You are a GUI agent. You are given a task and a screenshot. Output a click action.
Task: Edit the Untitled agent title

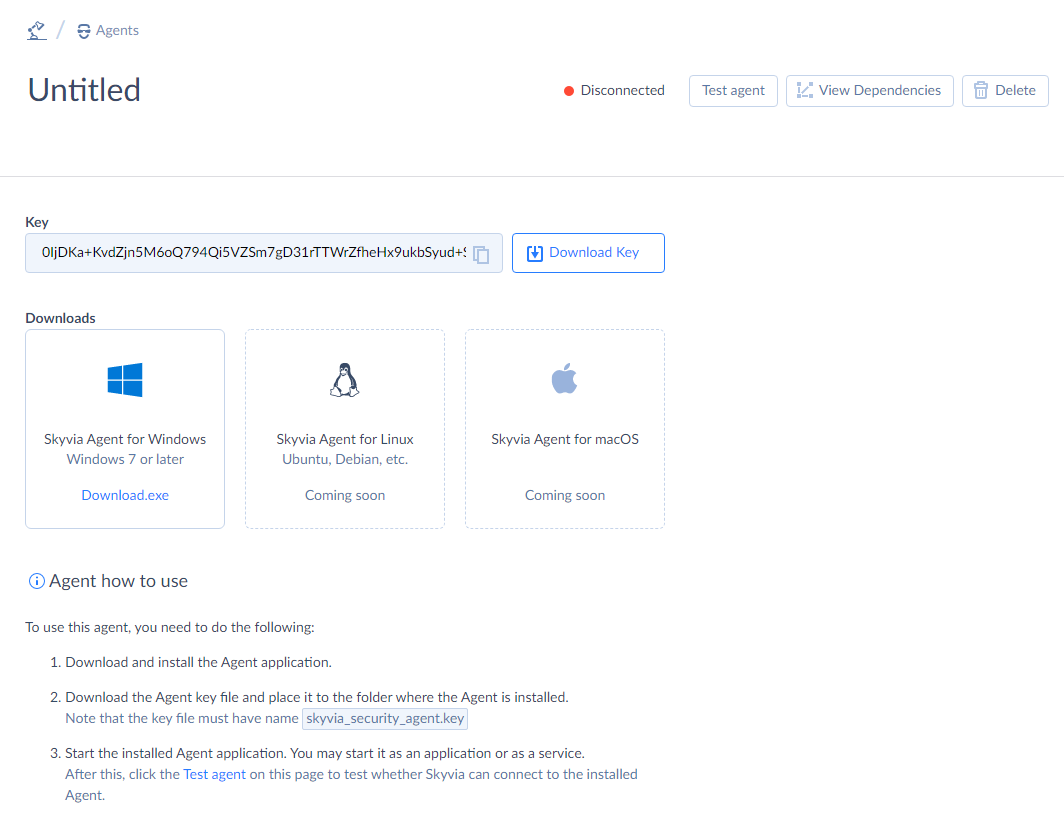(84, 90)
